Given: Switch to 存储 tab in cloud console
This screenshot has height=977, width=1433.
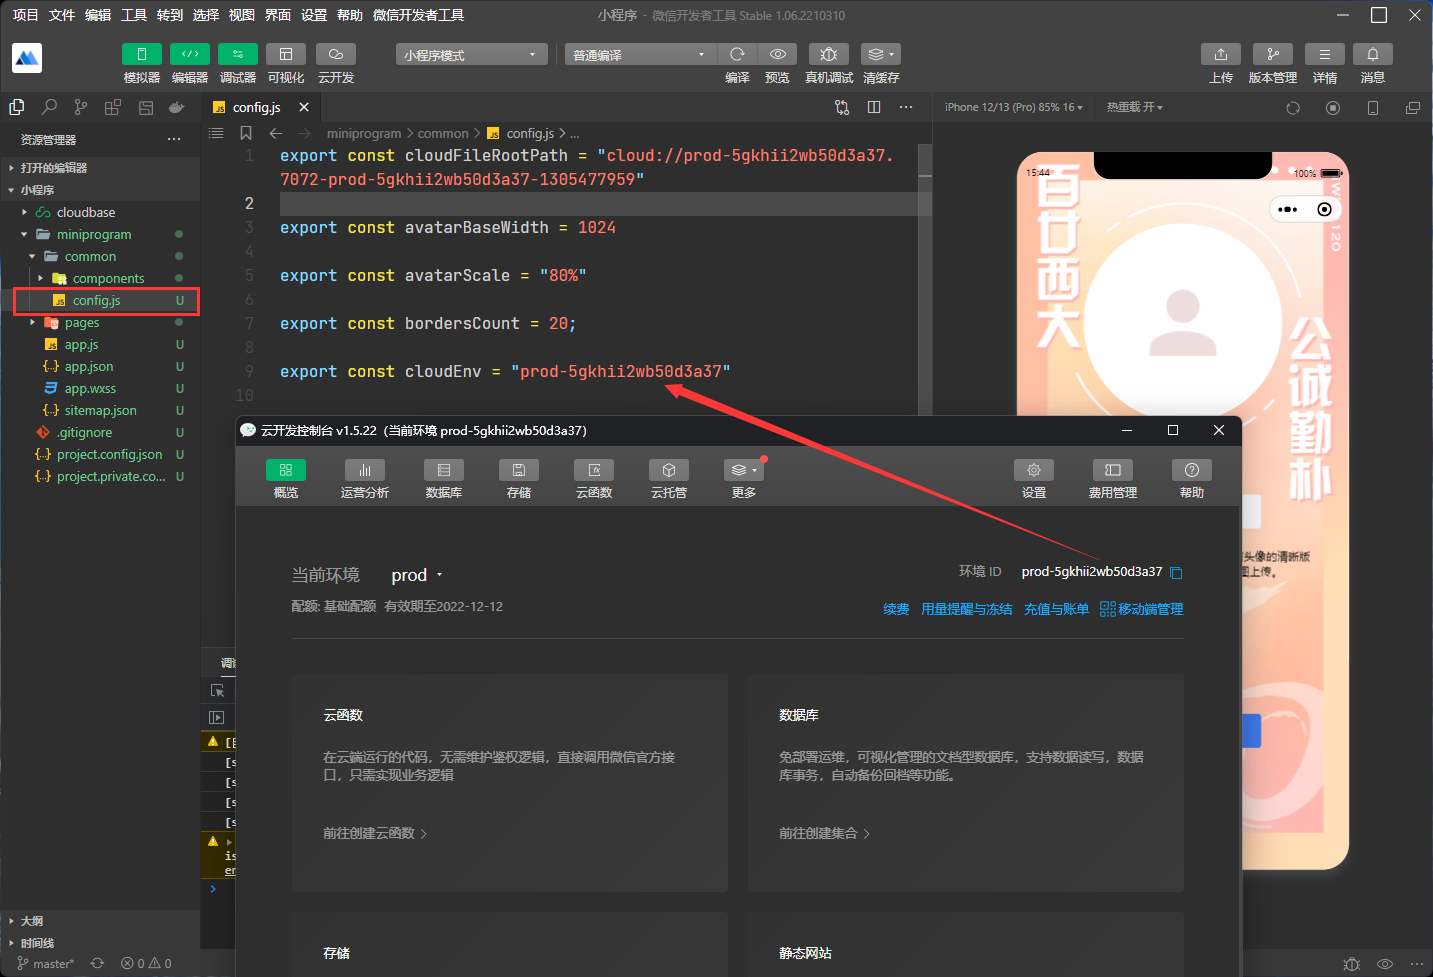Looking at the screenshot, I should point(519,479).
